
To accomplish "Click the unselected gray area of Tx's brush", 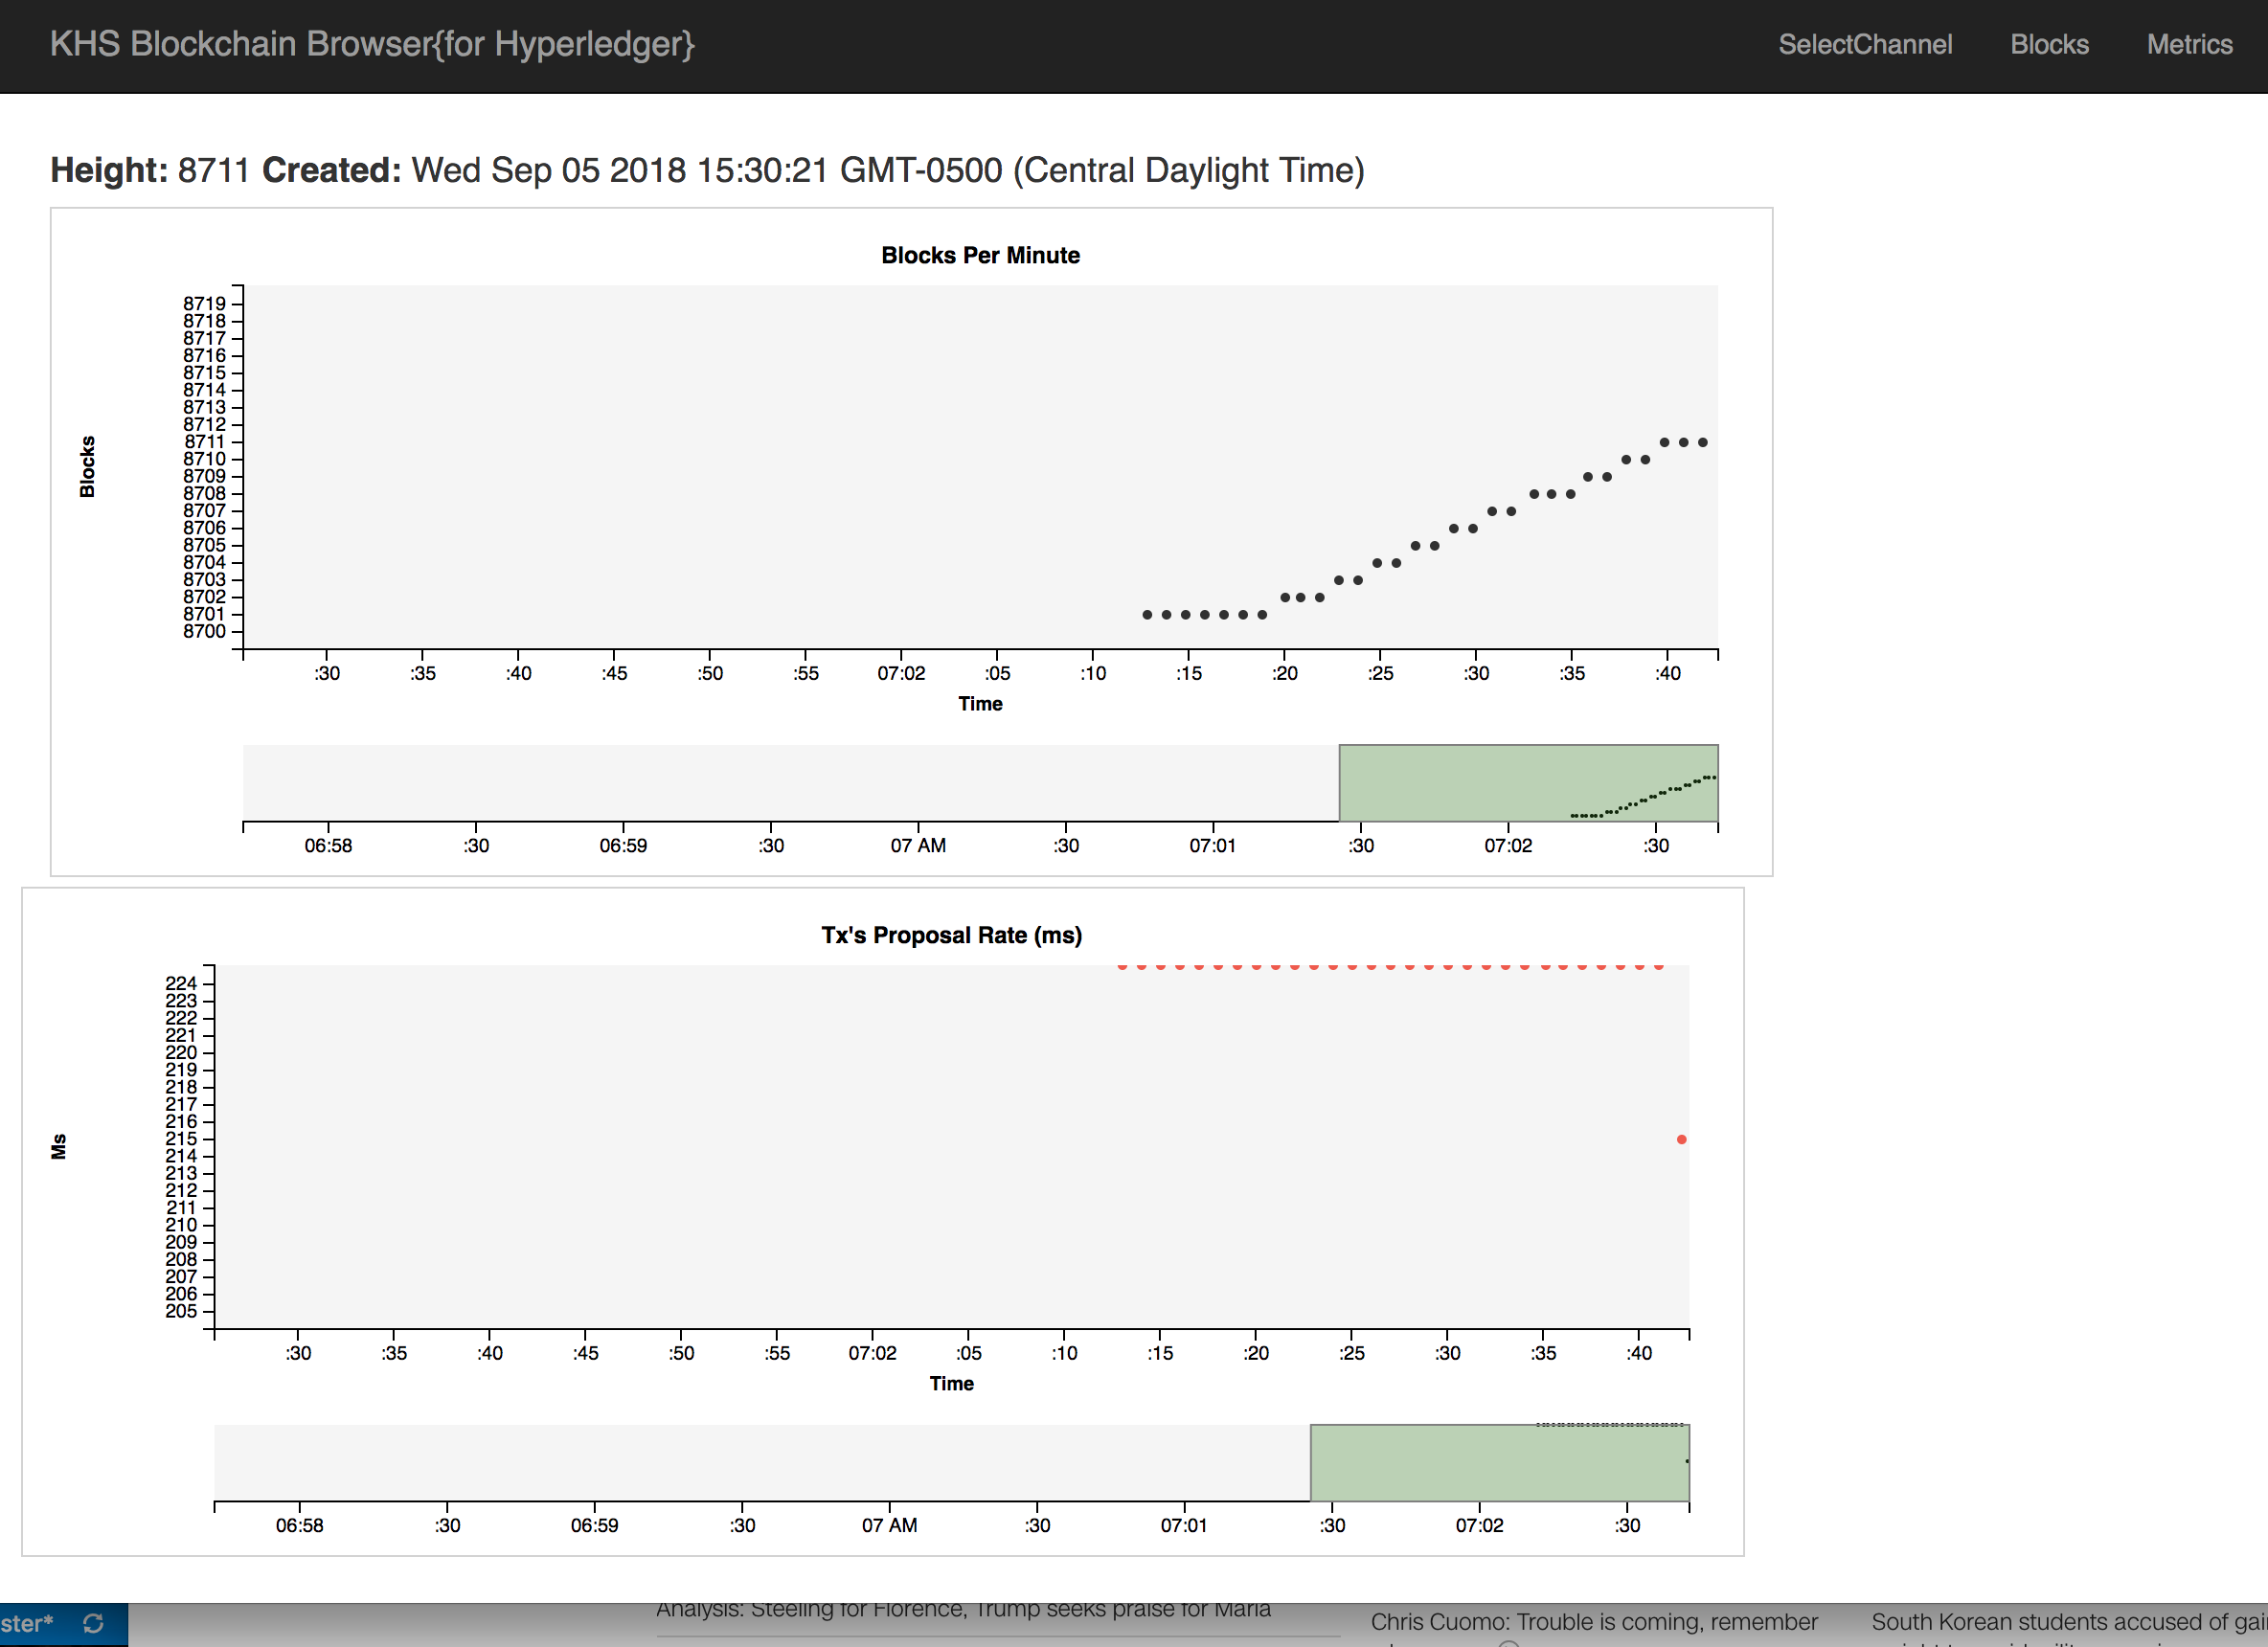I will (x=760, y=1463).
